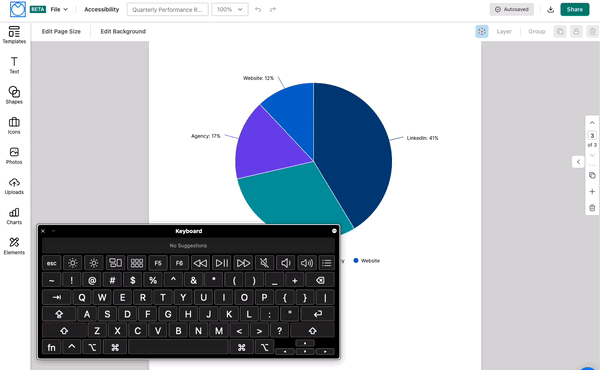600x370 pixels.
Task: Toggle left command key on Keyboard
Action: (115, 347)
